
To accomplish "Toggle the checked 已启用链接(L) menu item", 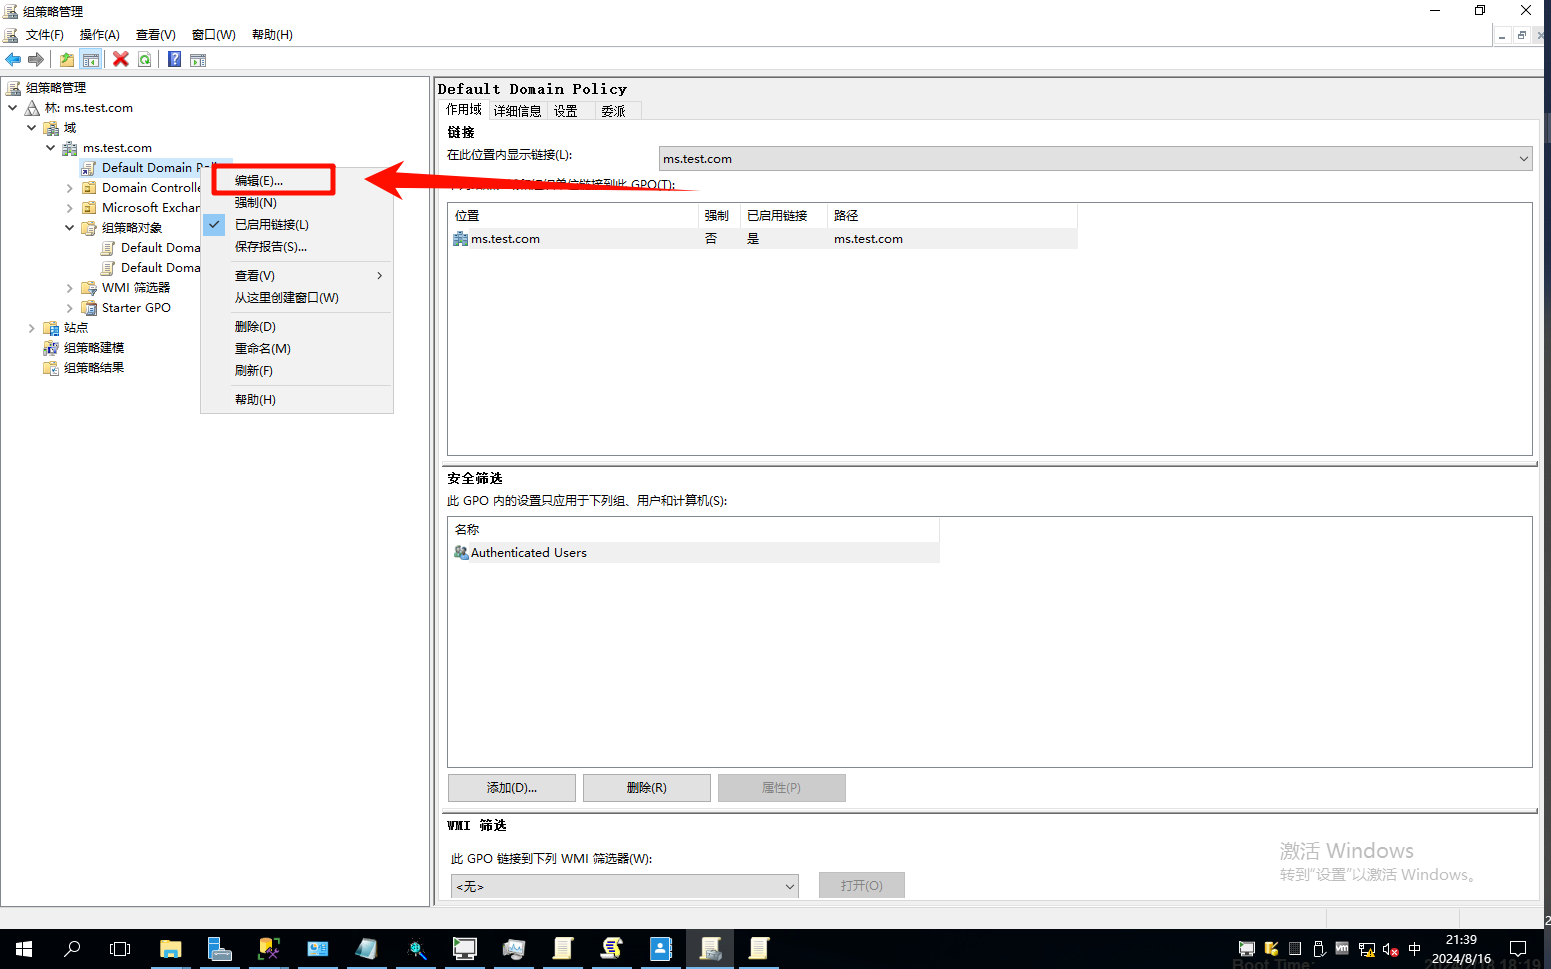I will click(271, 225).
